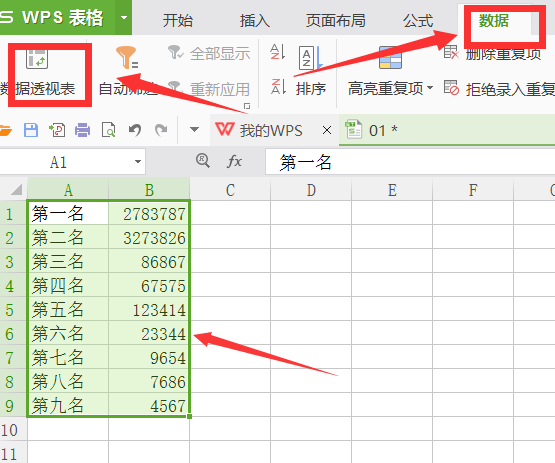
Task: Select column B header
Action: point(149,190)
